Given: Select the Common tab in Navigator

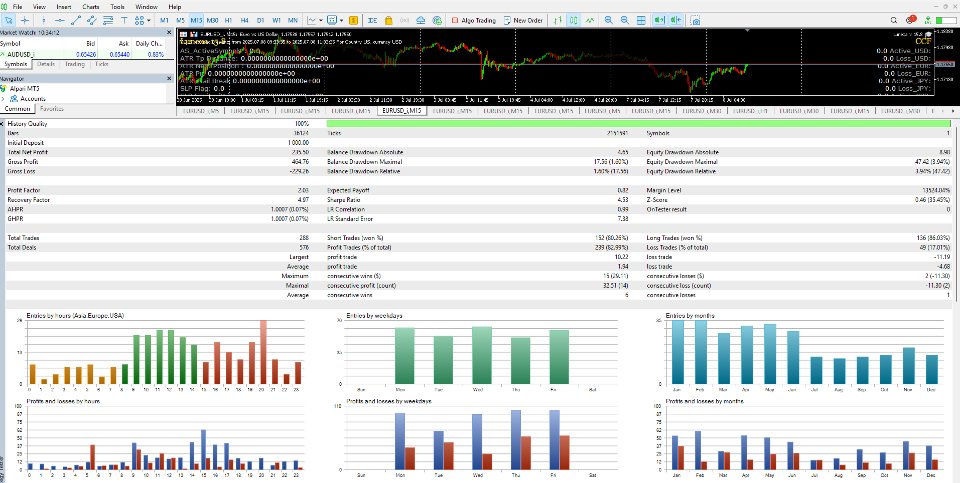Looking at the screenshot, I should coord(17,109).
